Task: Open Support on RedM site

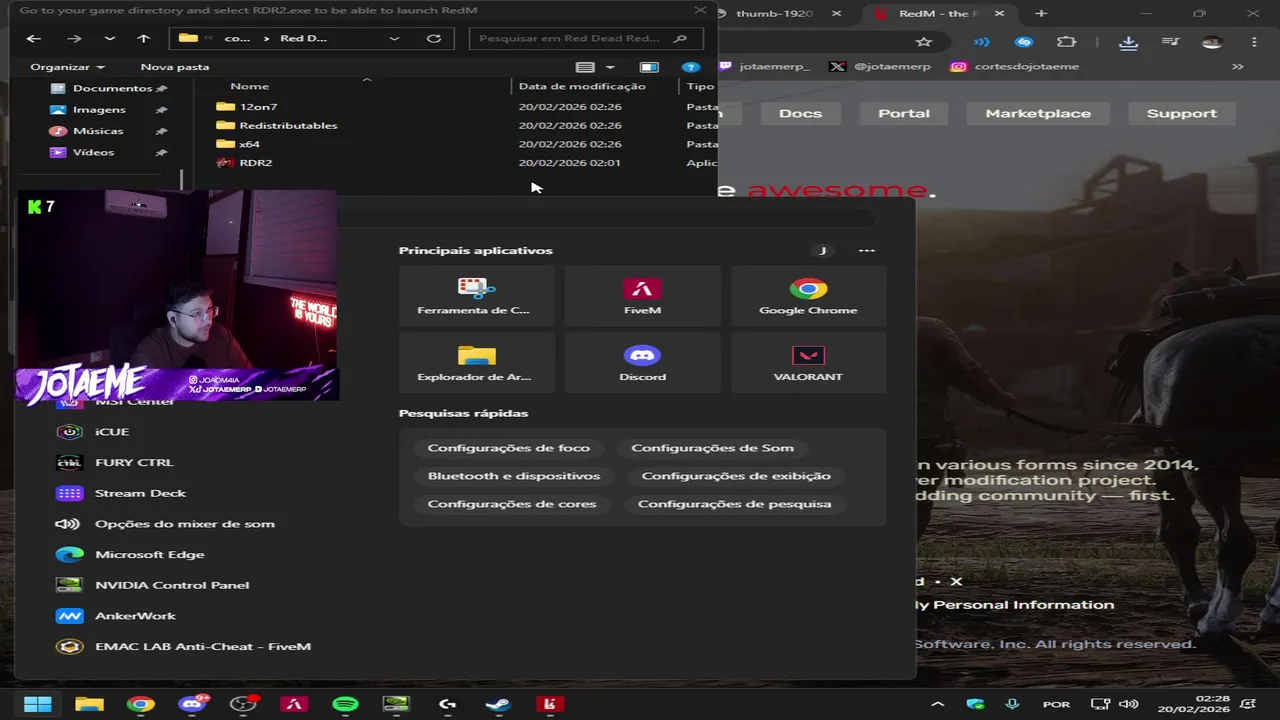Action: pos(1181,113)
